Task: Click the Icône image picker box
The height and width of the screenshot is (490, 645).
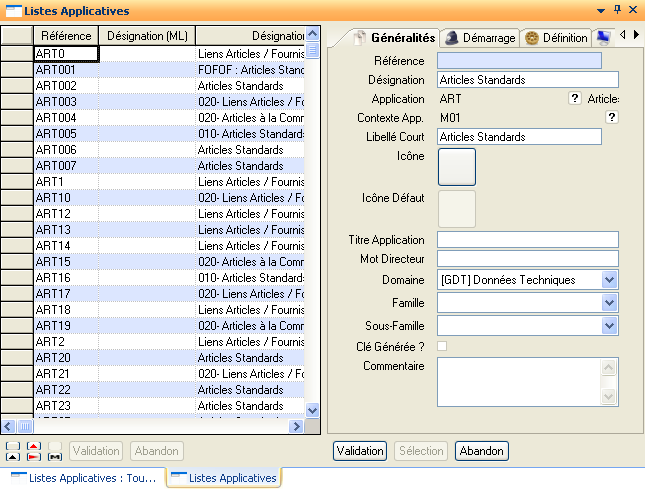Action: [x=456, y=166]
